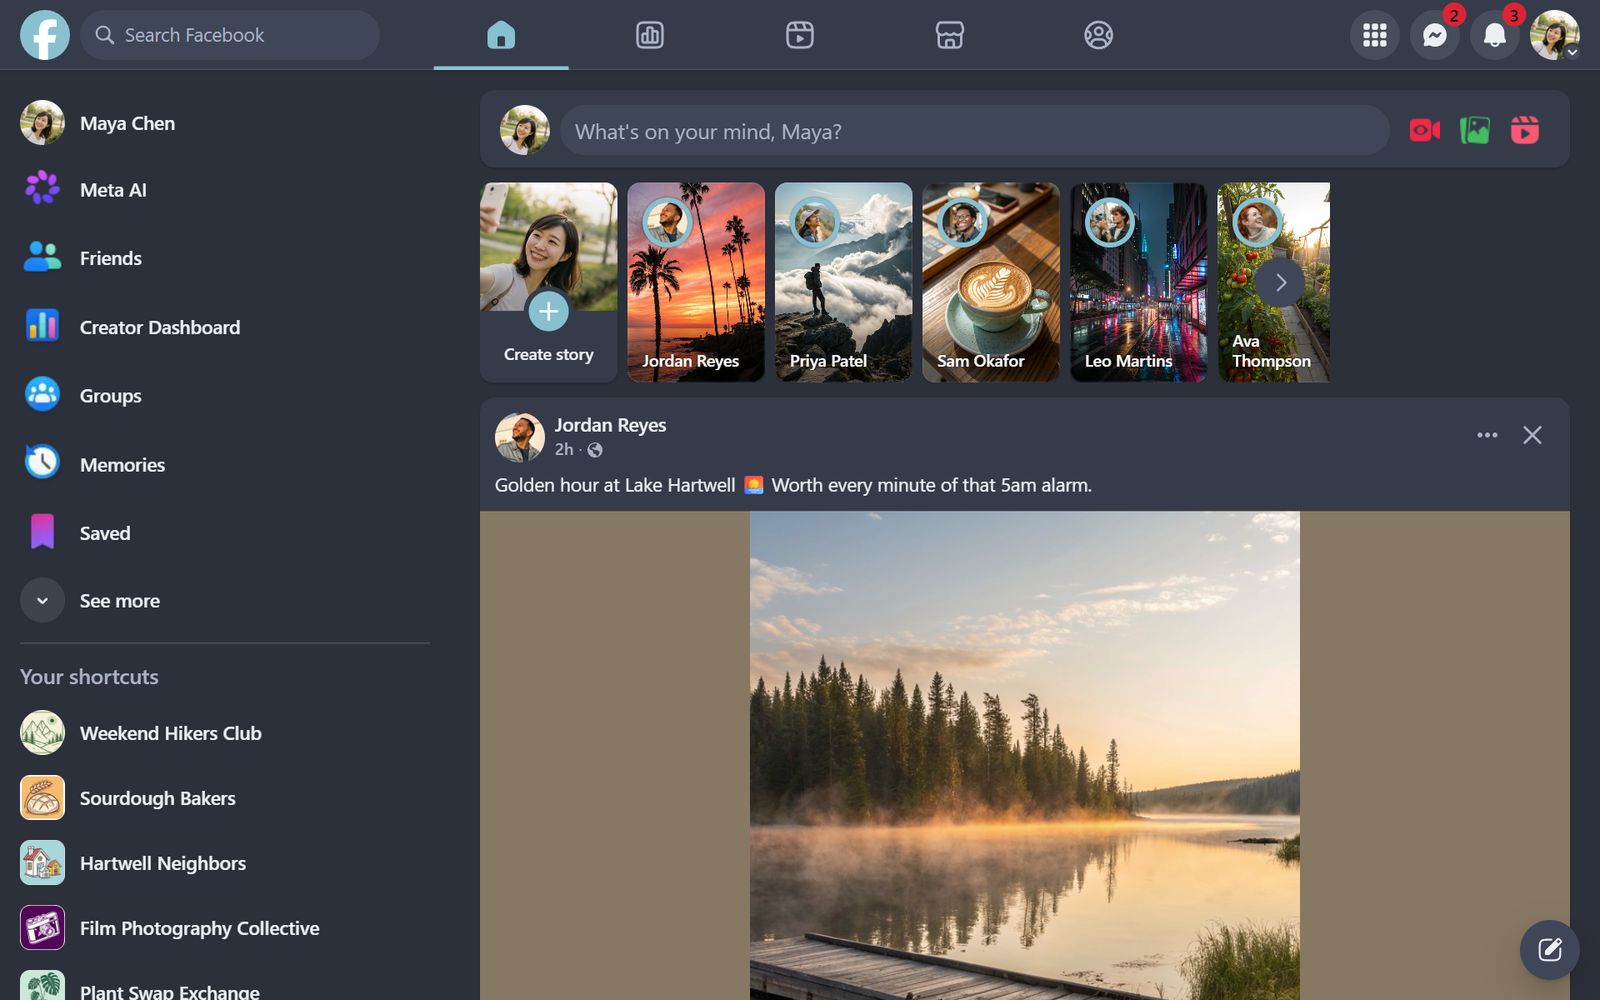Open Jordan Reyes post author name
Viewport: 1600px width, 1000px height.
[x=610, y=425]
